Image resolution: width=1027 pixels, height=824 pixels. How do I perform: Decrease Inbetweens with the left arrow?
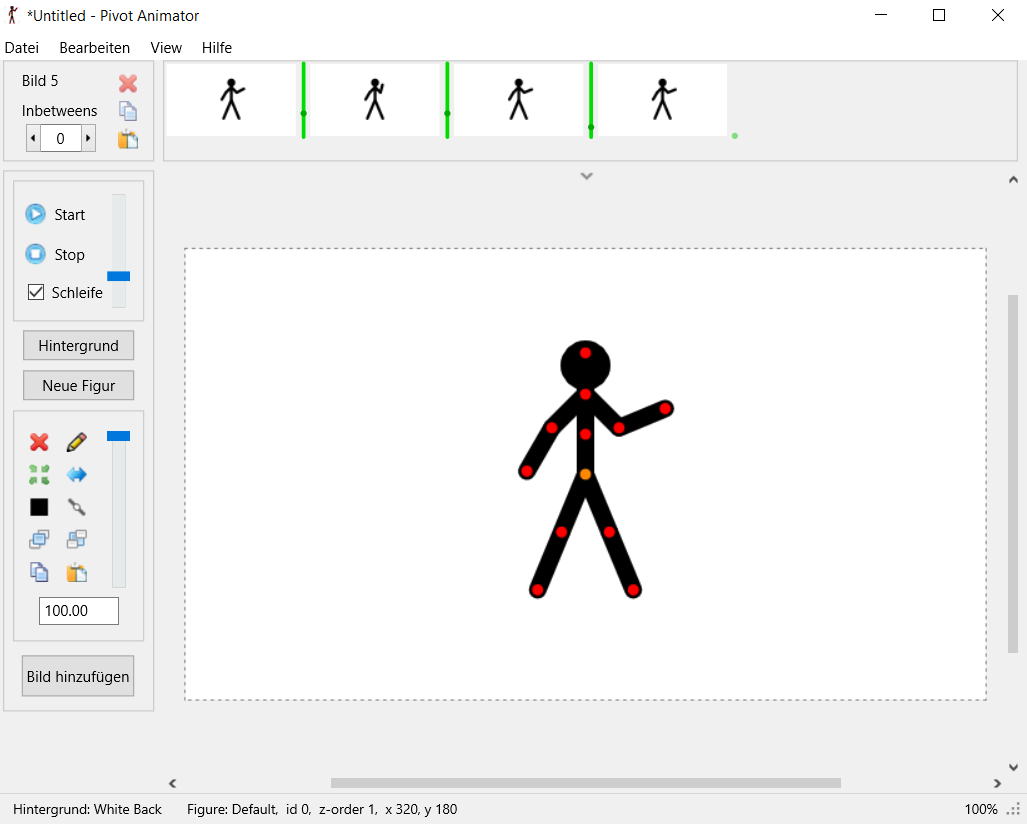tap(33, 139)
